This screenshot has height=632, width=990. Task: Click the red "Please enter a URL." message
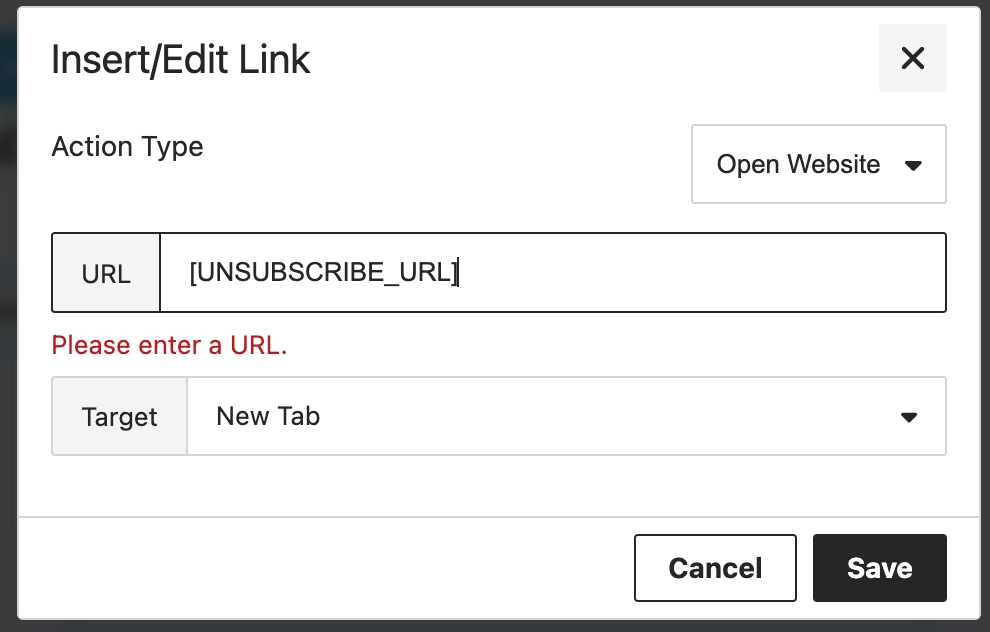click(169, 346)
